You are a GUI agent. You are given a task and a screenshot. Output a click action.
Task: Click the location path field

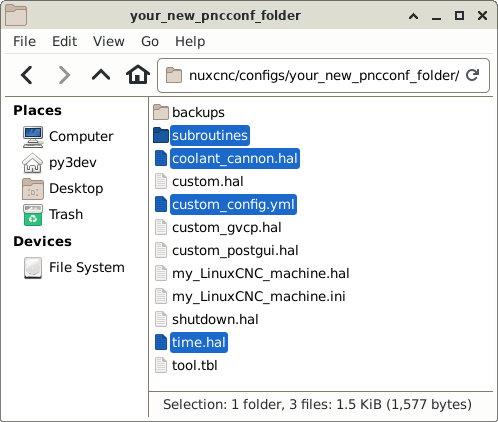(323, 76)
